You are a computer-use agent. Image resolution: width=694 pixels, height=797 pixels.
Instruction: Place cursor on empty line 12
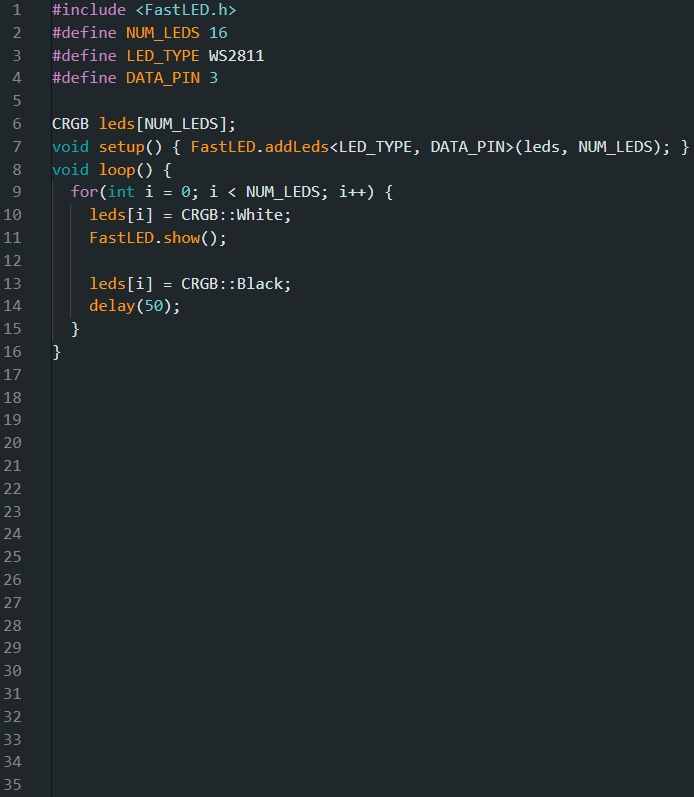(x=200, y=261)
